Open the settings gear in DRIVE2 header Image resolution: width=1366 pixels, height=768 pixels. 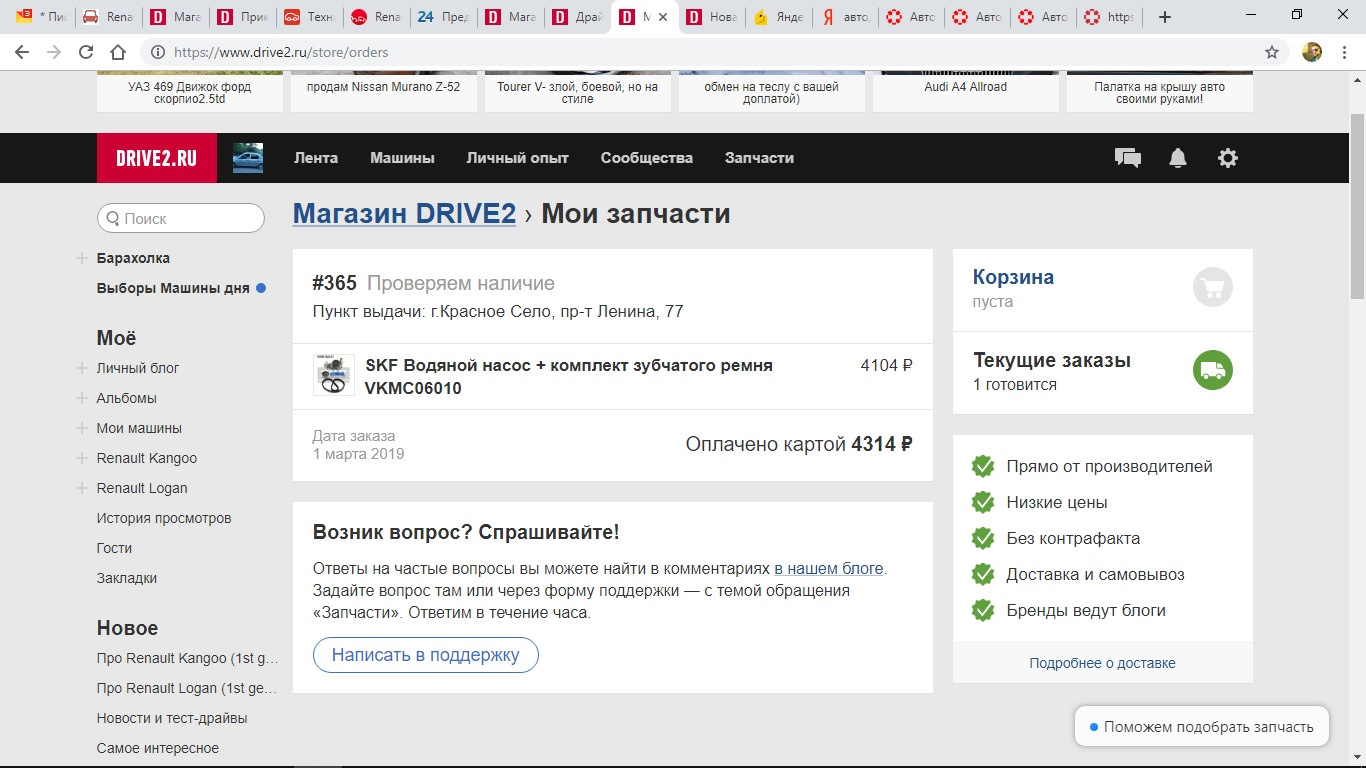point(1228,158)
